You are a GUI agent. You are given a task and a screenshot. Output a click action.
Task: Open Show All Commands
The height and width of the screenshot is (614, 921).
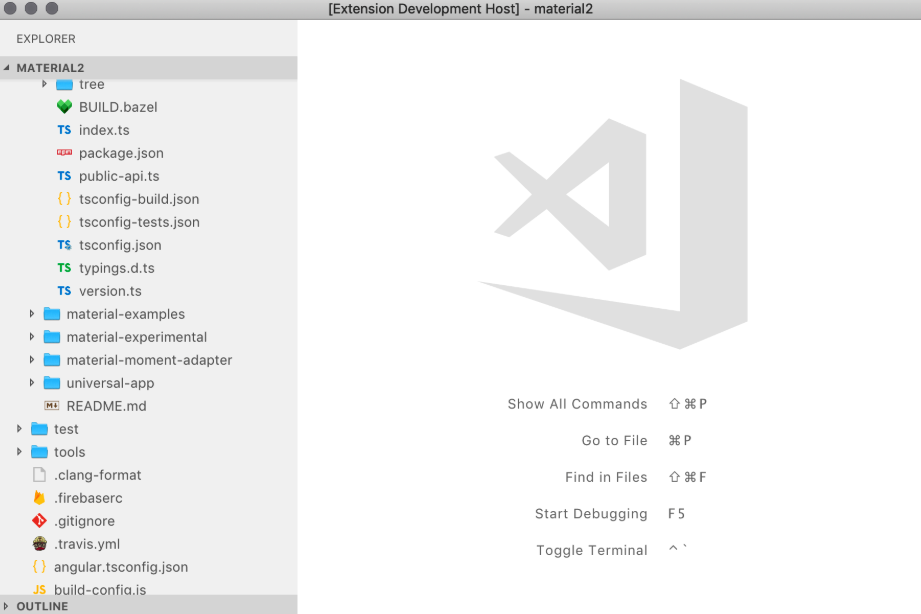[577, 404]
